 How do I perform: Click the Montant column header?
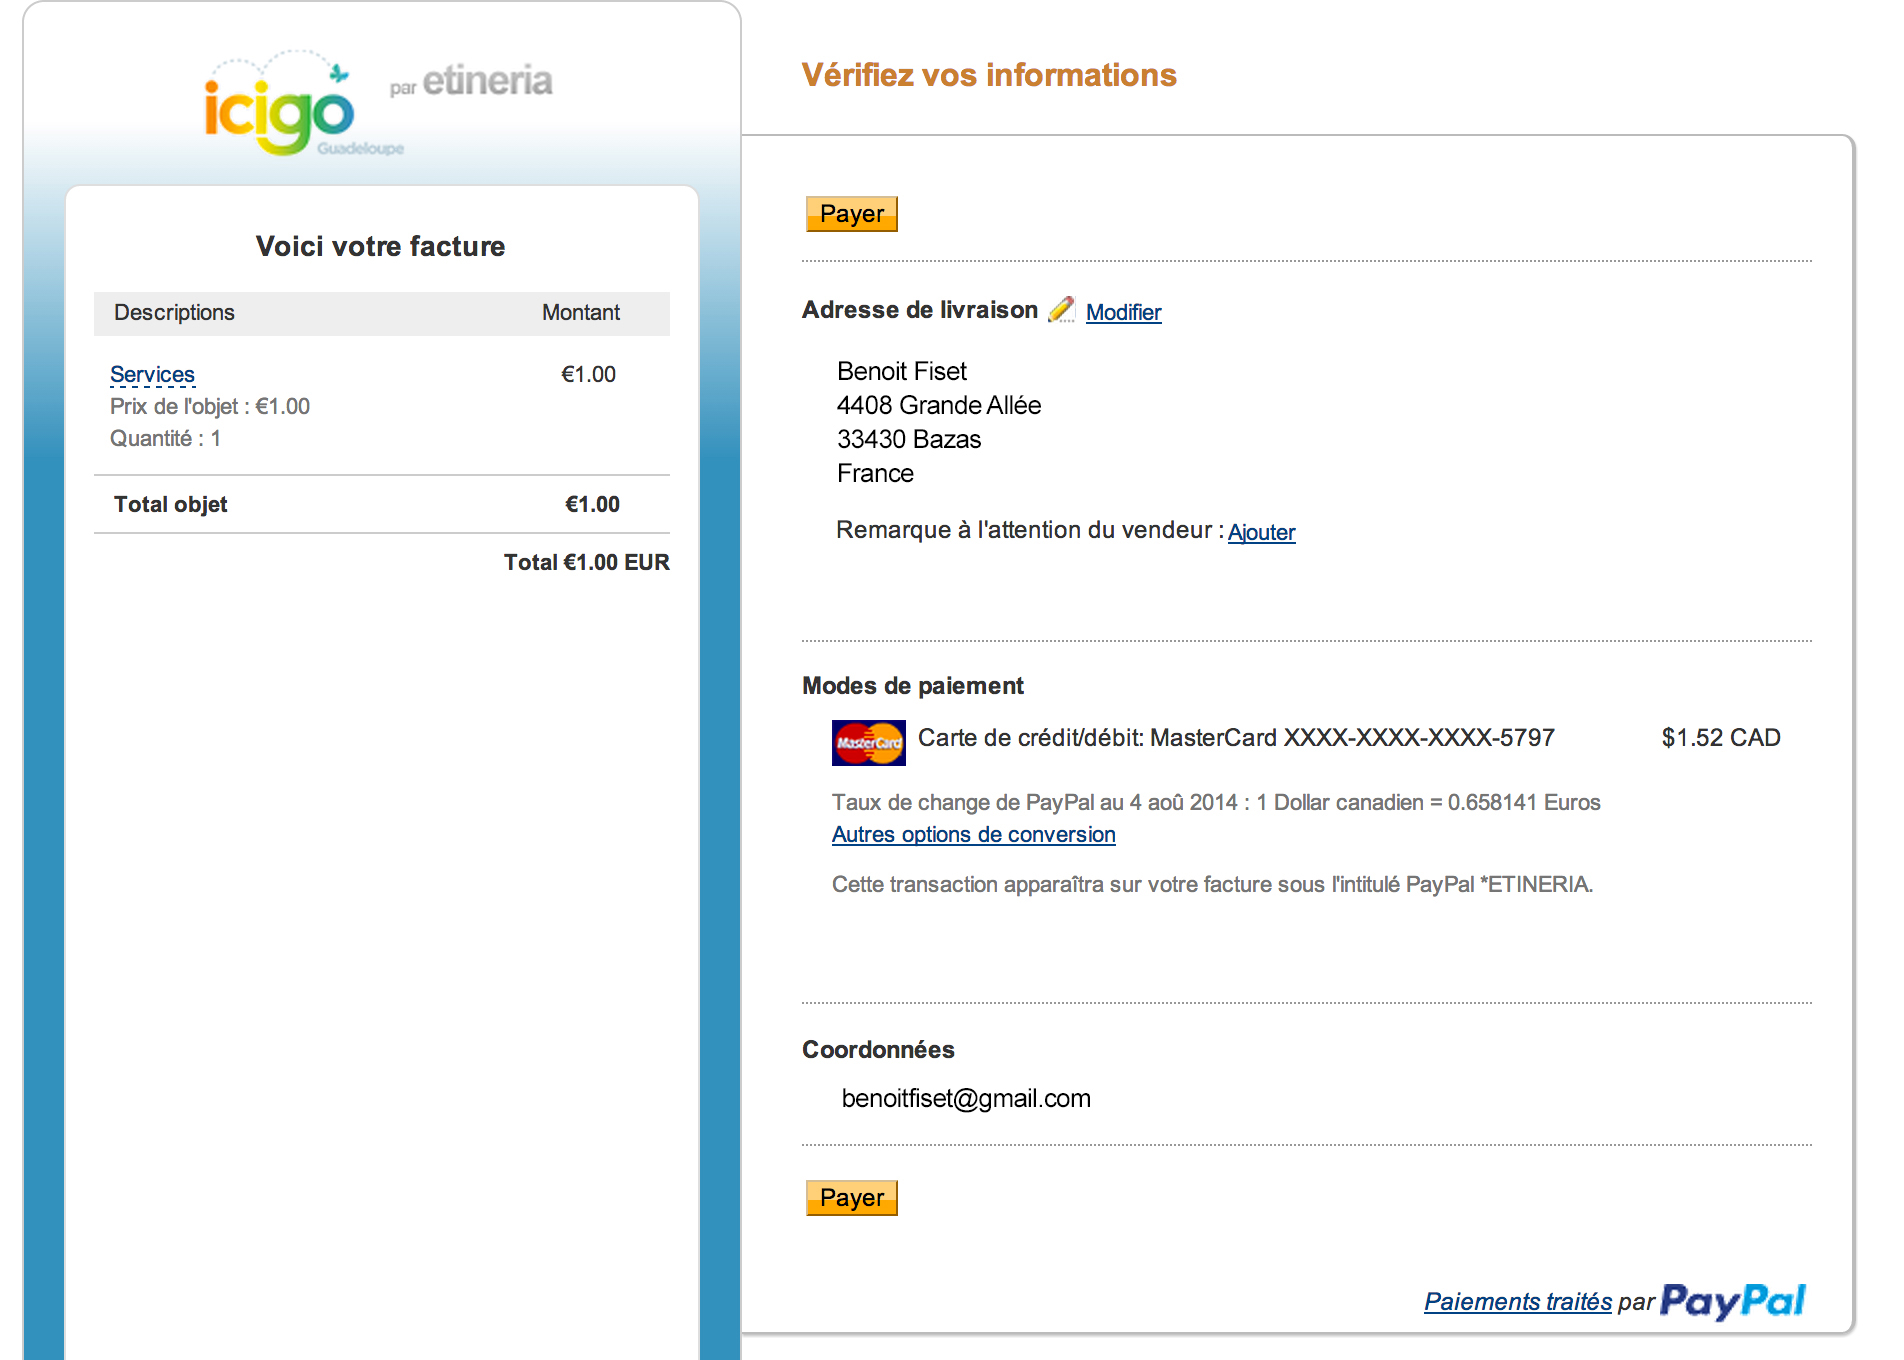[580, 312]
